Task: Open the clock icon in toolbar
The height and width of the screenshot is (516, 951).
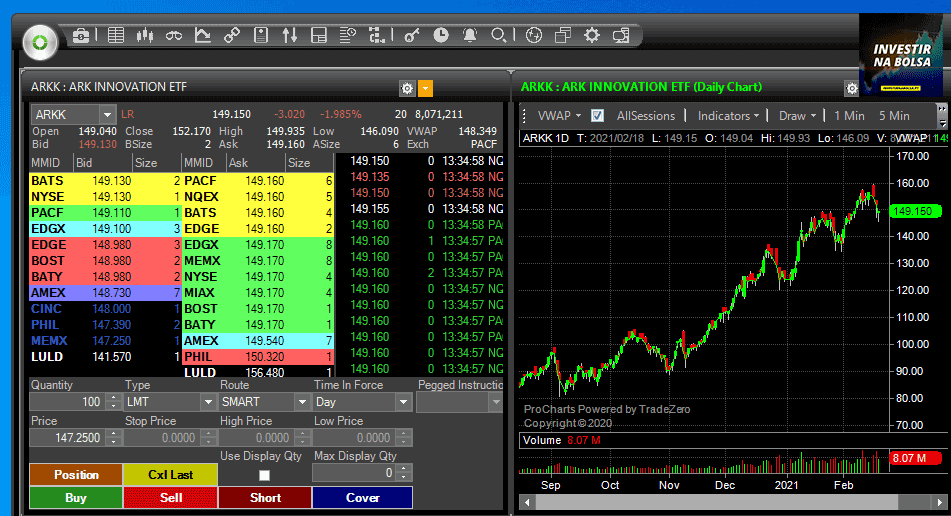Action: coord(441,35)
